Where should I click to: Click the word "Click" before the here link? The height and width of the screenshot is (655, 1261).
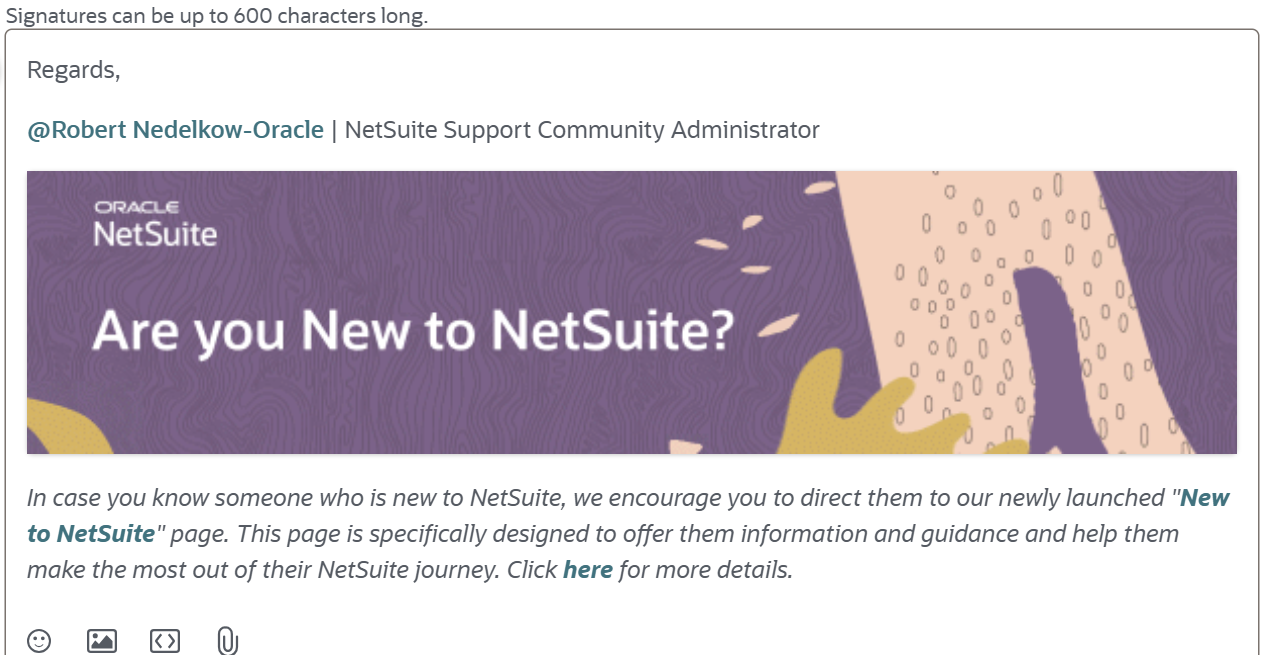(x=532, y=570)
